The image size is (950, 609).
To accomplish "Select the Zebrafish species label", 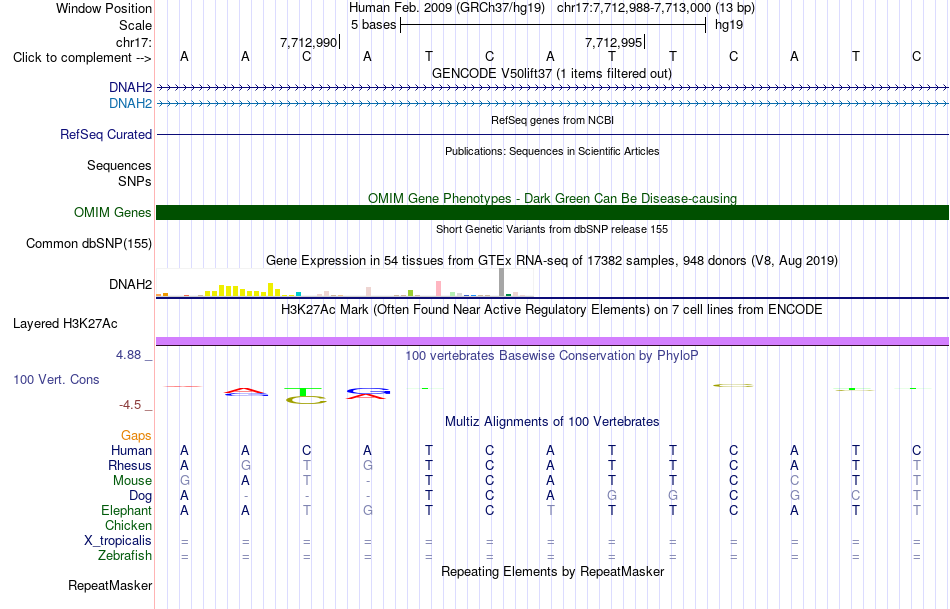I will (x=125, y=556).
